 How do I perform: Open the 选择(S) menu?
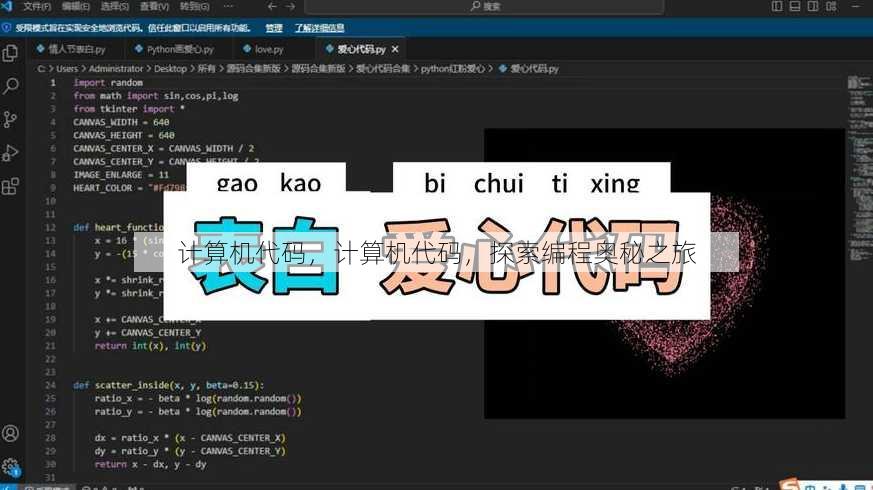[115, 7]
